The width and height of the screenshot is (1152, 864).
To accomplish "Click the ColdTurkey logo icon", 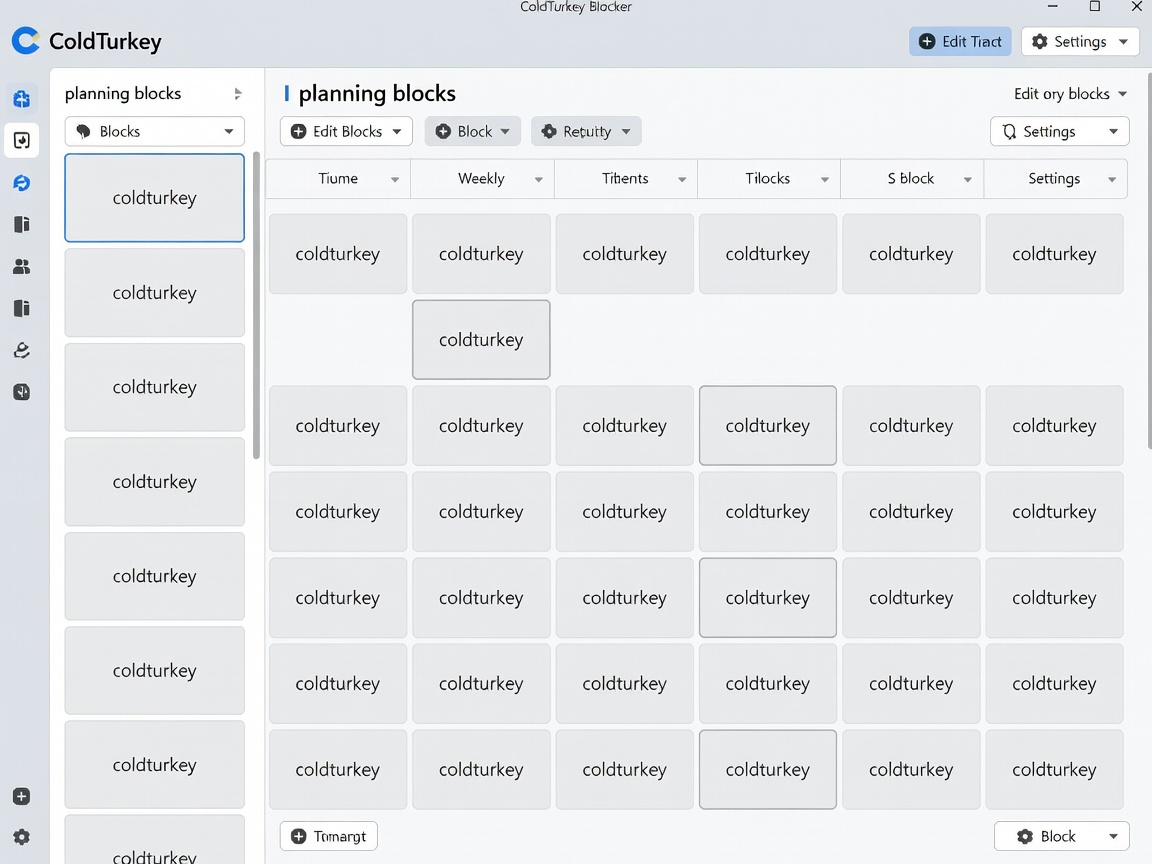I will (26, 41).
